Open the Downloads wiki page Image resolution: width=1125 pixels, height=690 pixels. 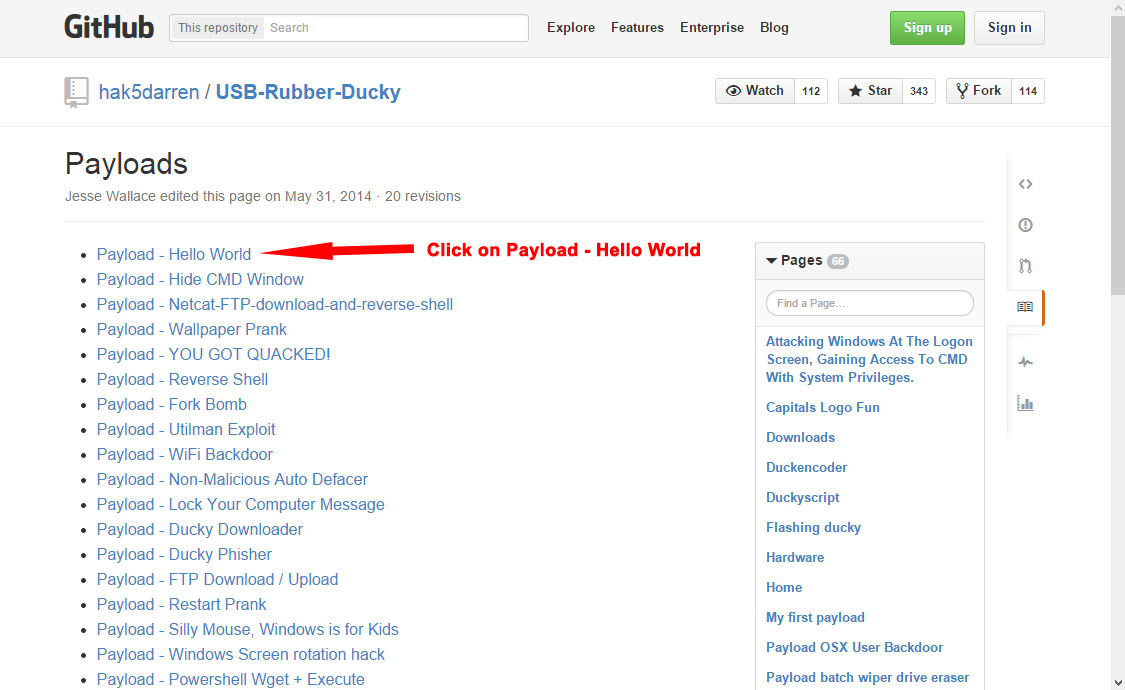tap(800, 438)
